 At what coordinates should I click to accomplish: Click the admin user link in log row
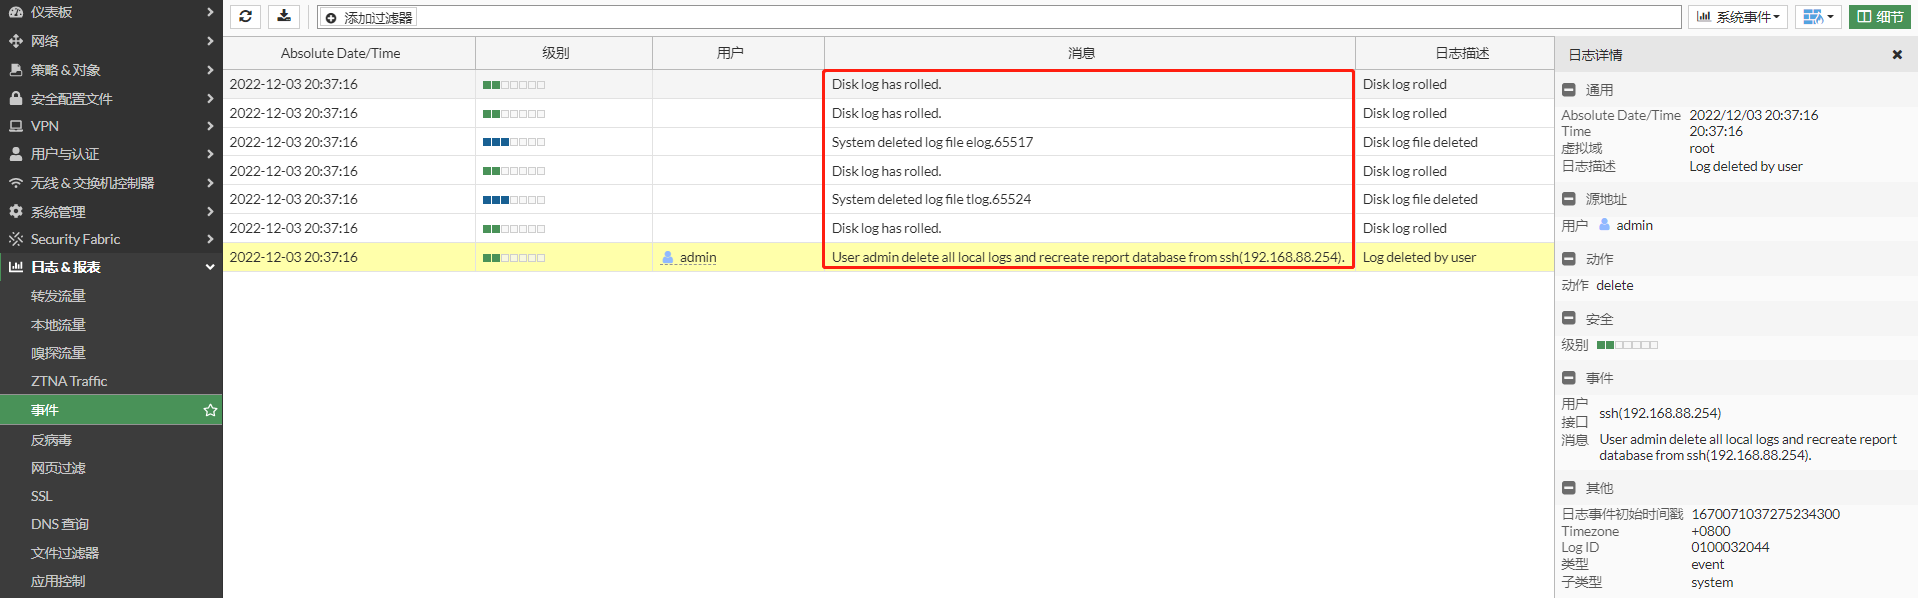point(698,258)
